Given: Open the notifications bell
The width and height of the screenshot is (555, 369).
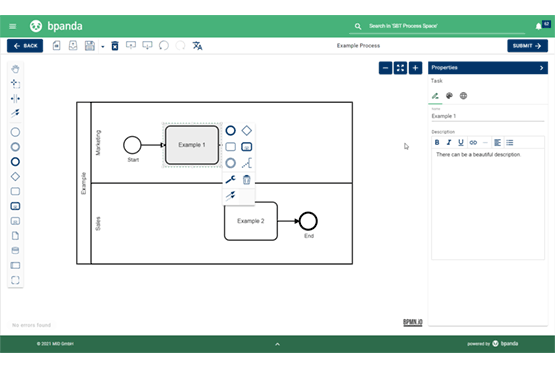Looking at the screenshot, I should 538,26.
